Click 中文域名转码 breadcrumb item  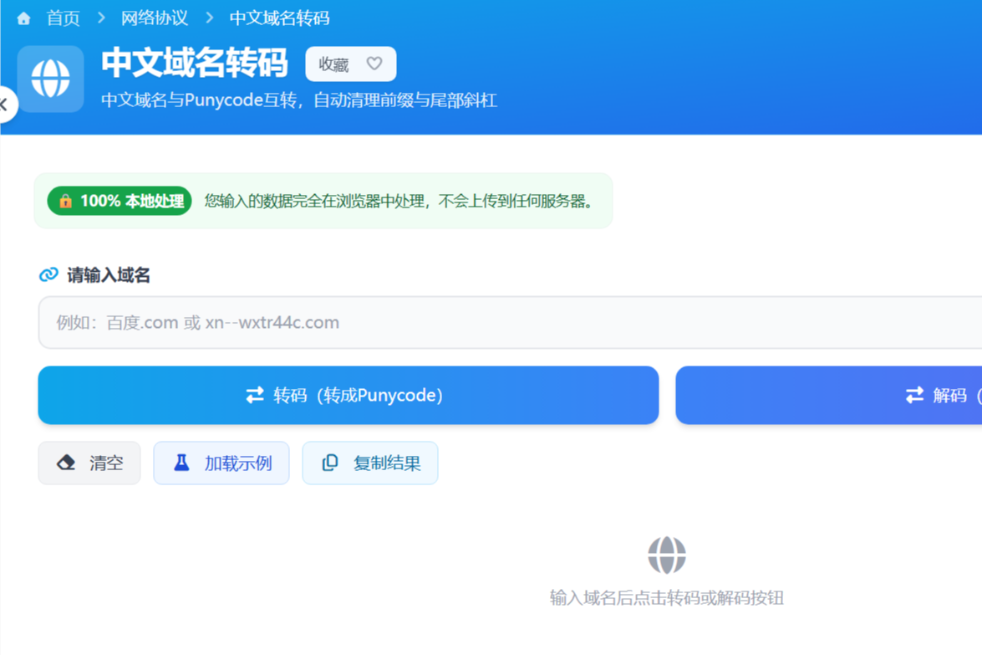click(279, 19)
